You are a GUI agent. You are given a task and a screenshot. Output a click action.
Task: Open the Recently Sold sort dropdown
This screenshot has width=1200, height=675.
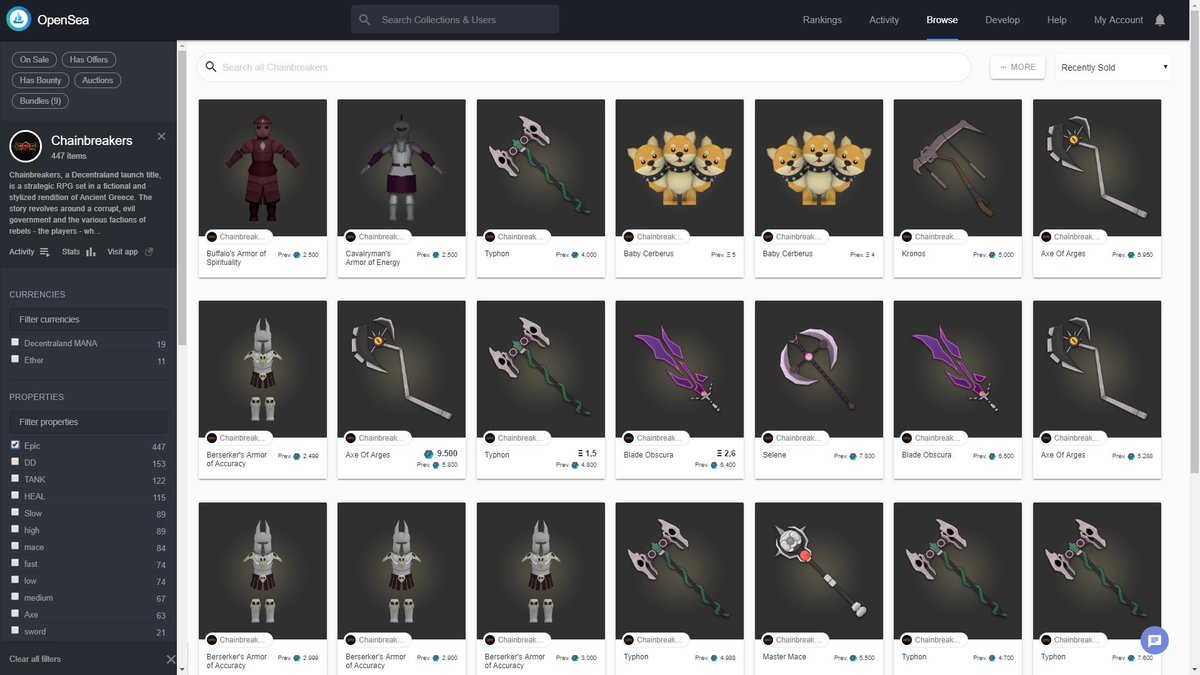point(1113,67)
